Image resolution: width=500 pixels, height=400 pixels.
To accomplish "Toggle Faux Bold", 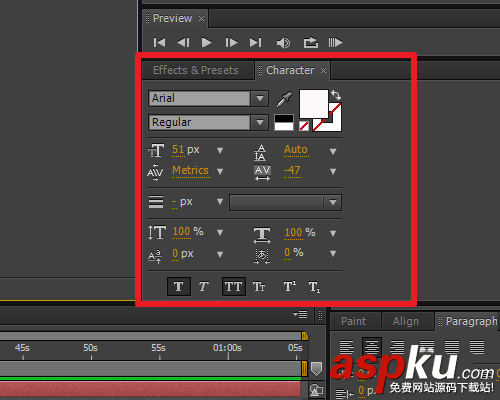I will pos(179,287).
